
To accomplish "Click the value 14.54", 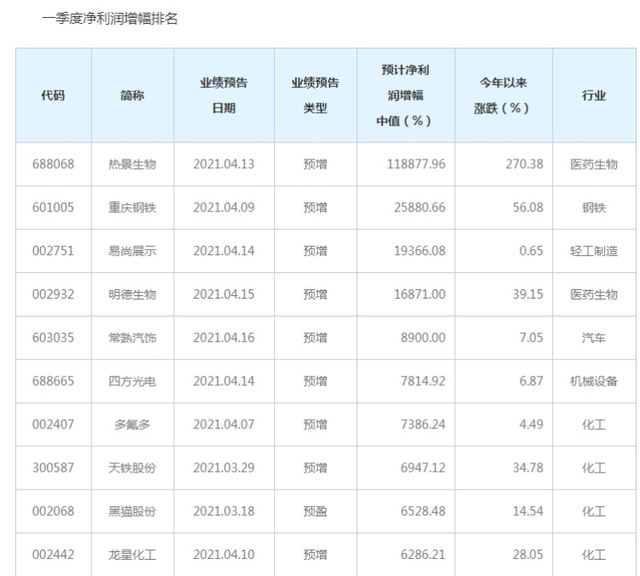I will [x=528, y=511].
